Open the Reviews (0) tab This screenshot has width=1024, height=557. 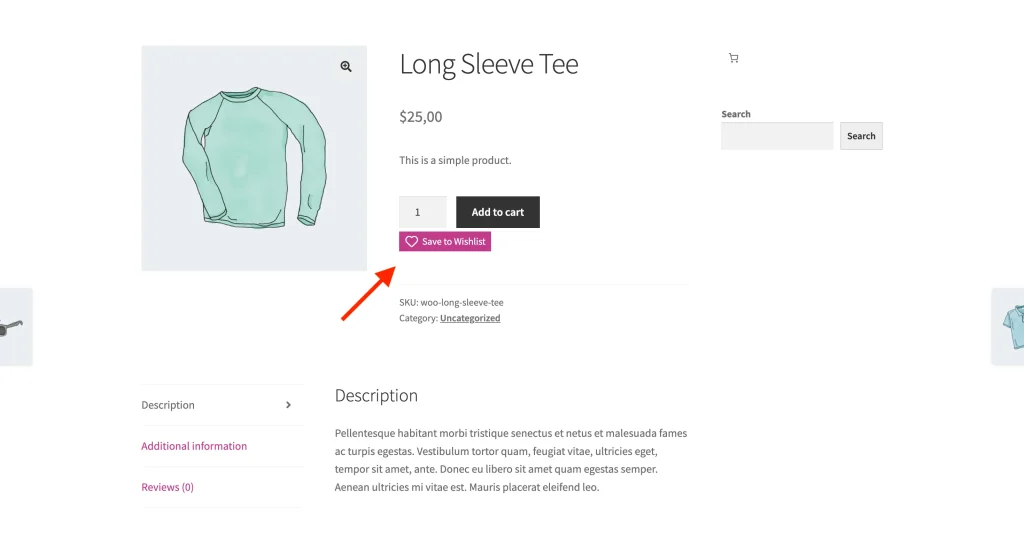coord(167,487)
